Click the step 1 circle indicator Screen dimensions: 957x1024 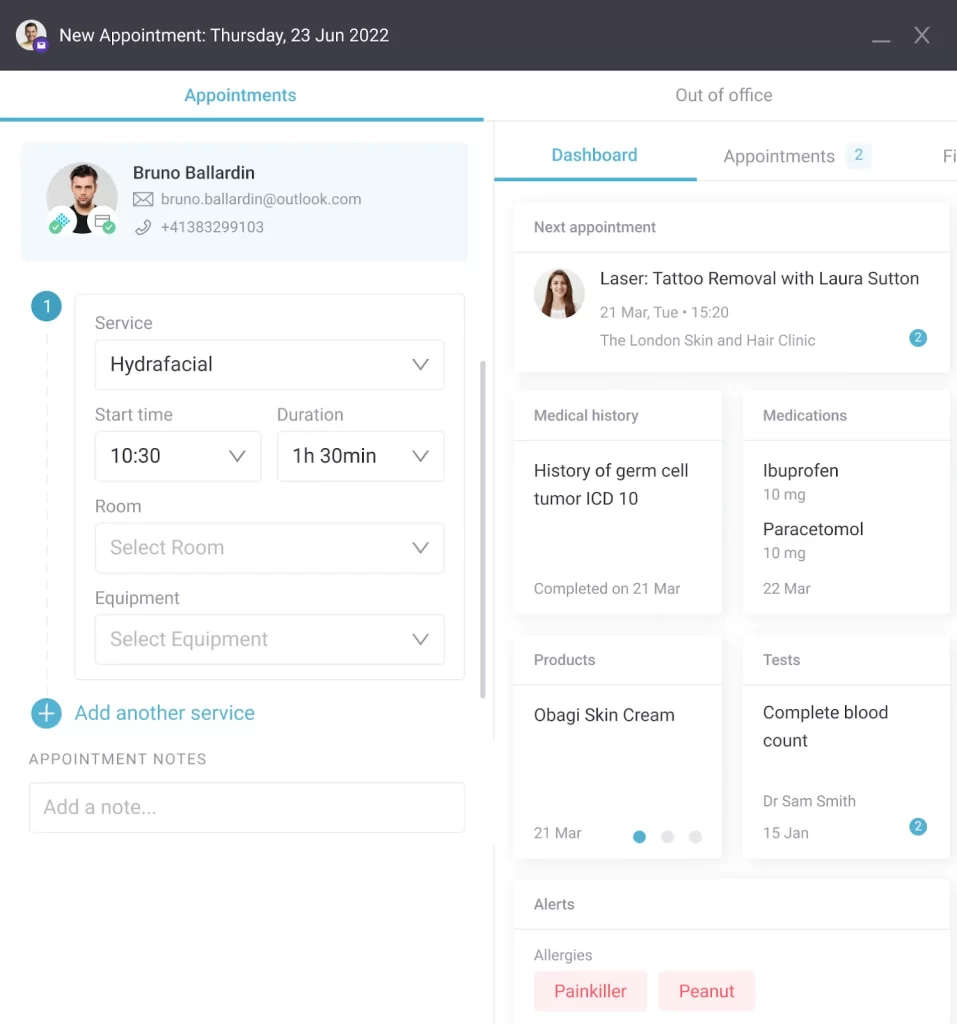pos(46,306)
